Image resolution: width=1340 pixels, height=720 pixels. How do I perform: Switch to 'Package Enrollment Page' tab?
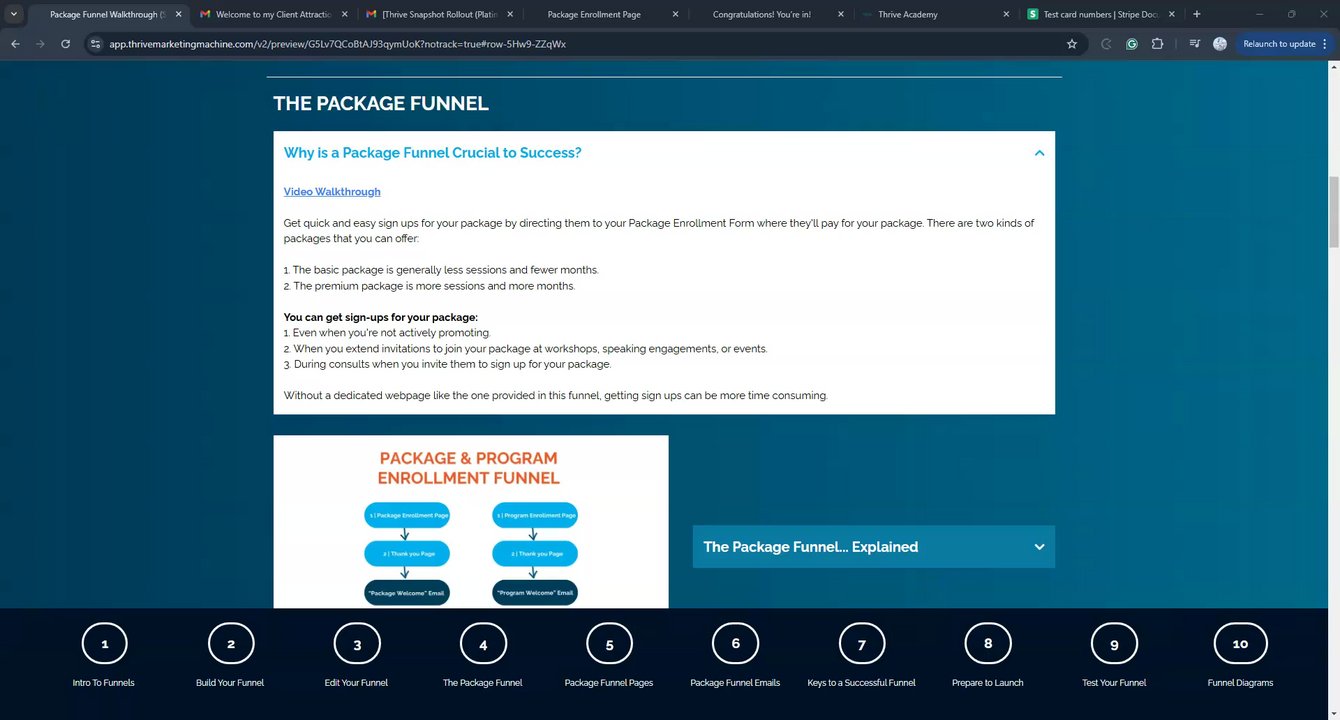[603, 14]
